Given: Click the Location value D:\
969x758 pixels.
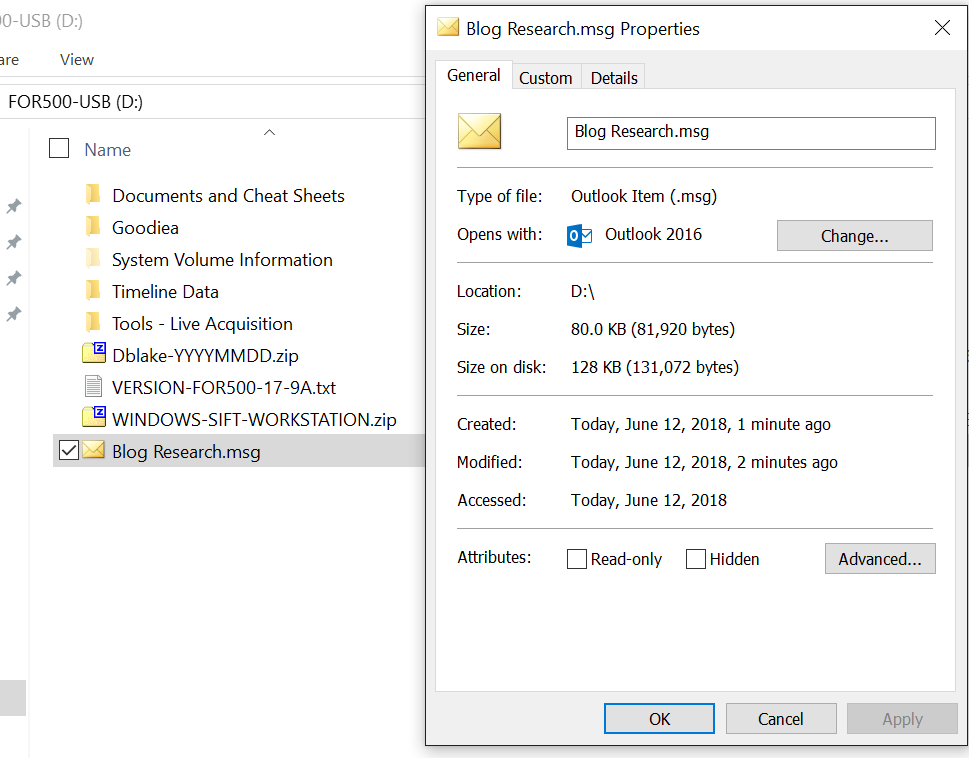Looking at the screenshot, I should point(582,291).
